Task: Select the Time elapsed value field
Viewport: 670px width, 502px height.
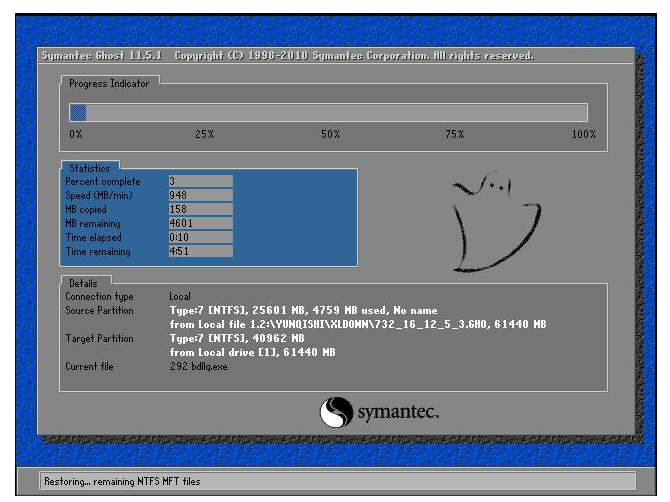Action: click(200, 238)
